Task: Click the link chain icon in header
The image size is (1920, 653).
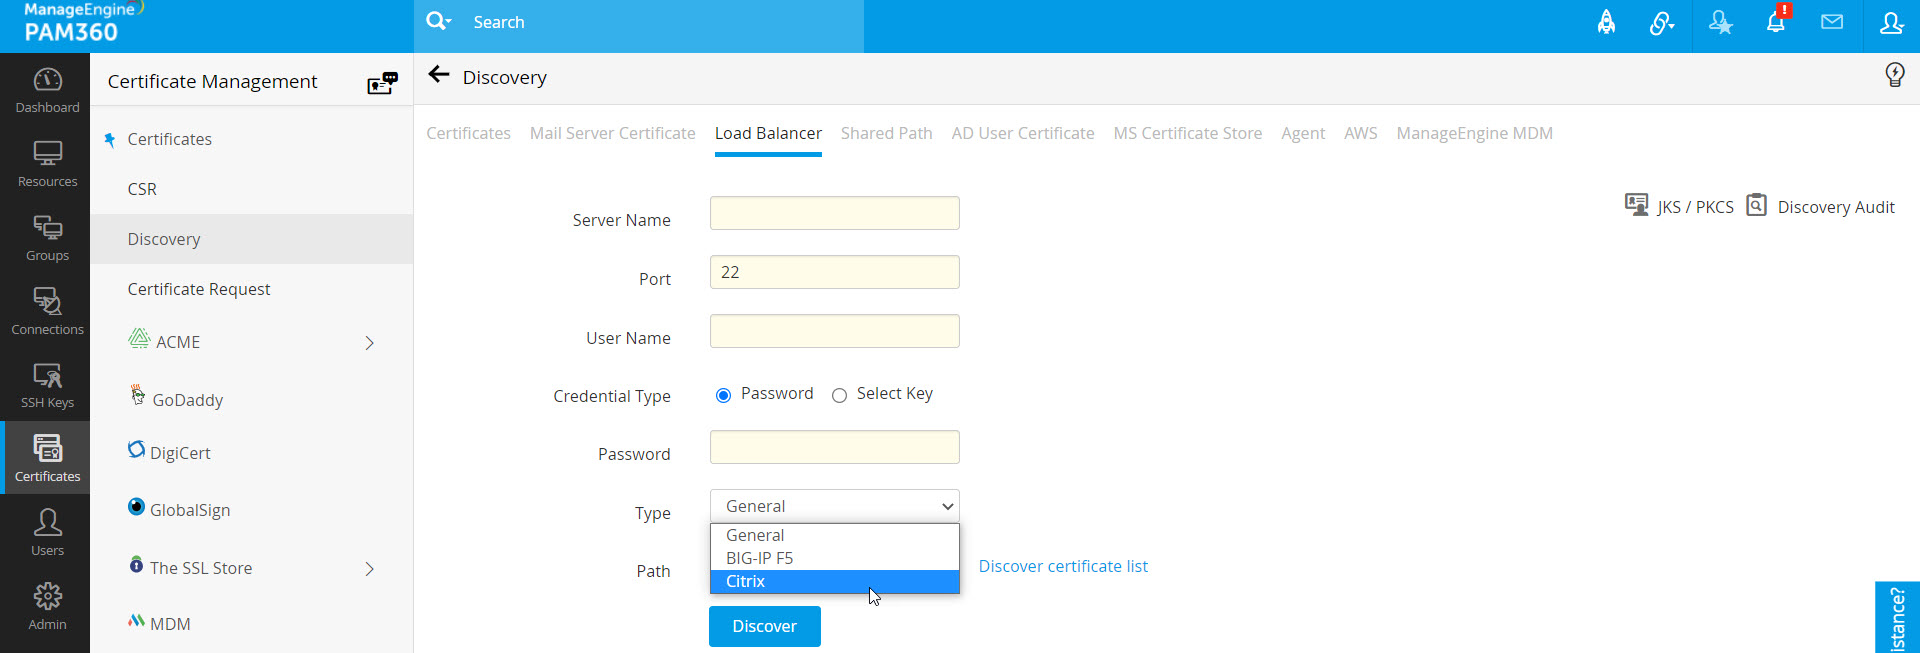Action: 1661,22
